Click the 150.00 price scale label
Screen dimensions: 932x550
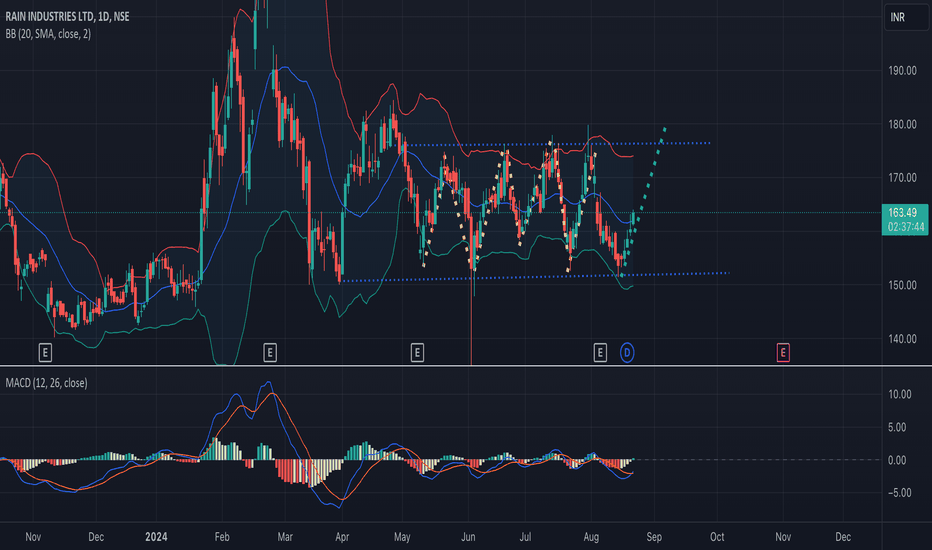click(x=902, y=285)
